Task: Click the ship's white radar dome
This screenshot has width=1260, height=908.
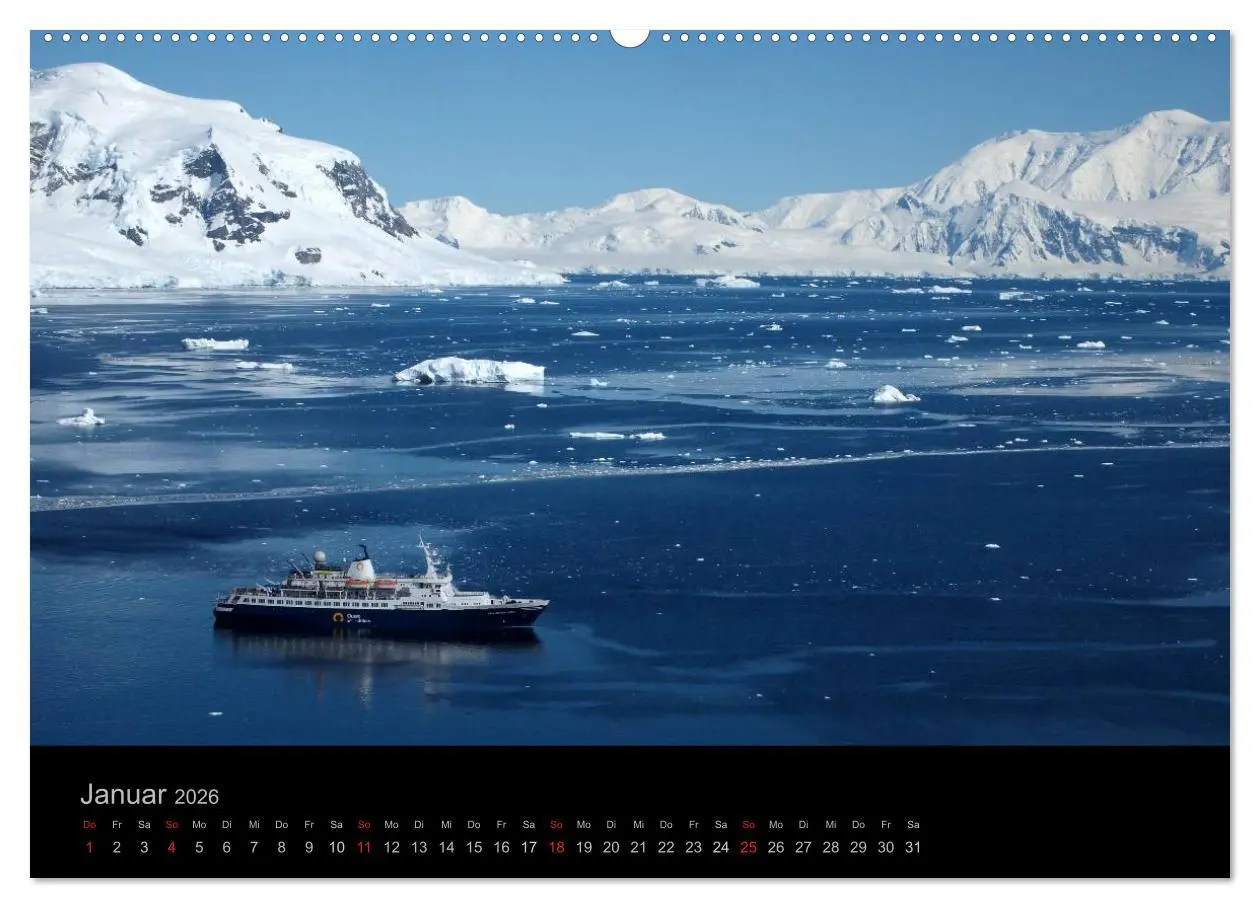Action: tap(320, 558)
